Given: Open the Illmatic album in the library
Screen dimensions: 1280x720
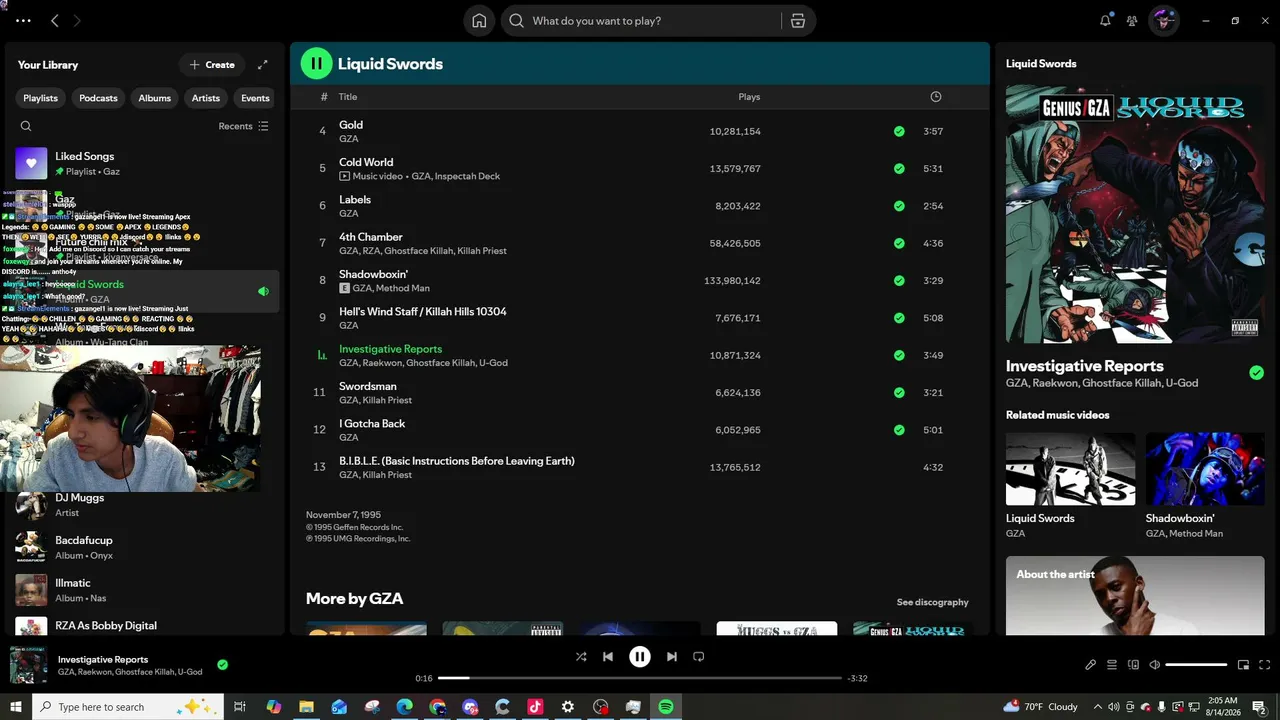Looking at the screenshot, I should (144, 590).
